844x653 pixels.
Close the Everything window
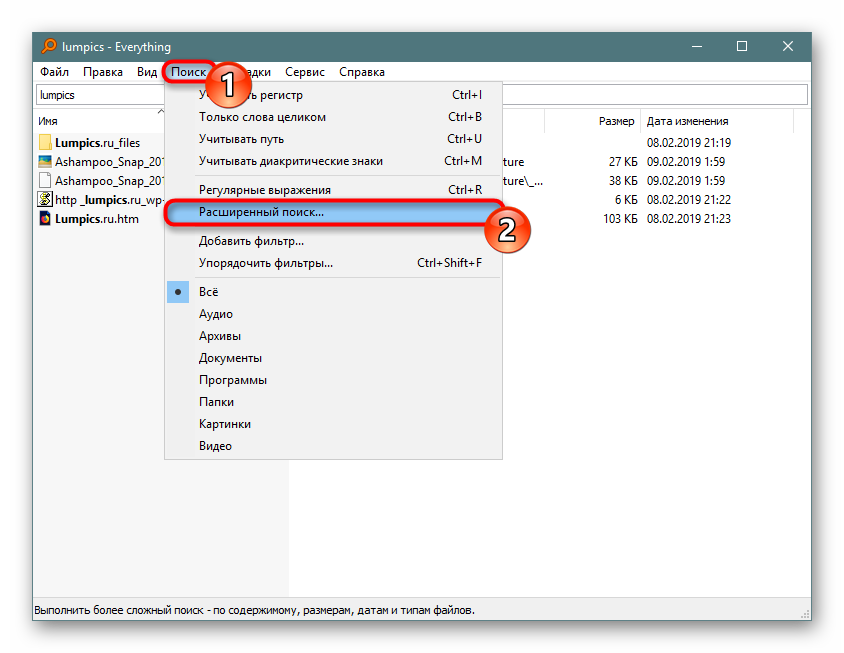(787, 46)
